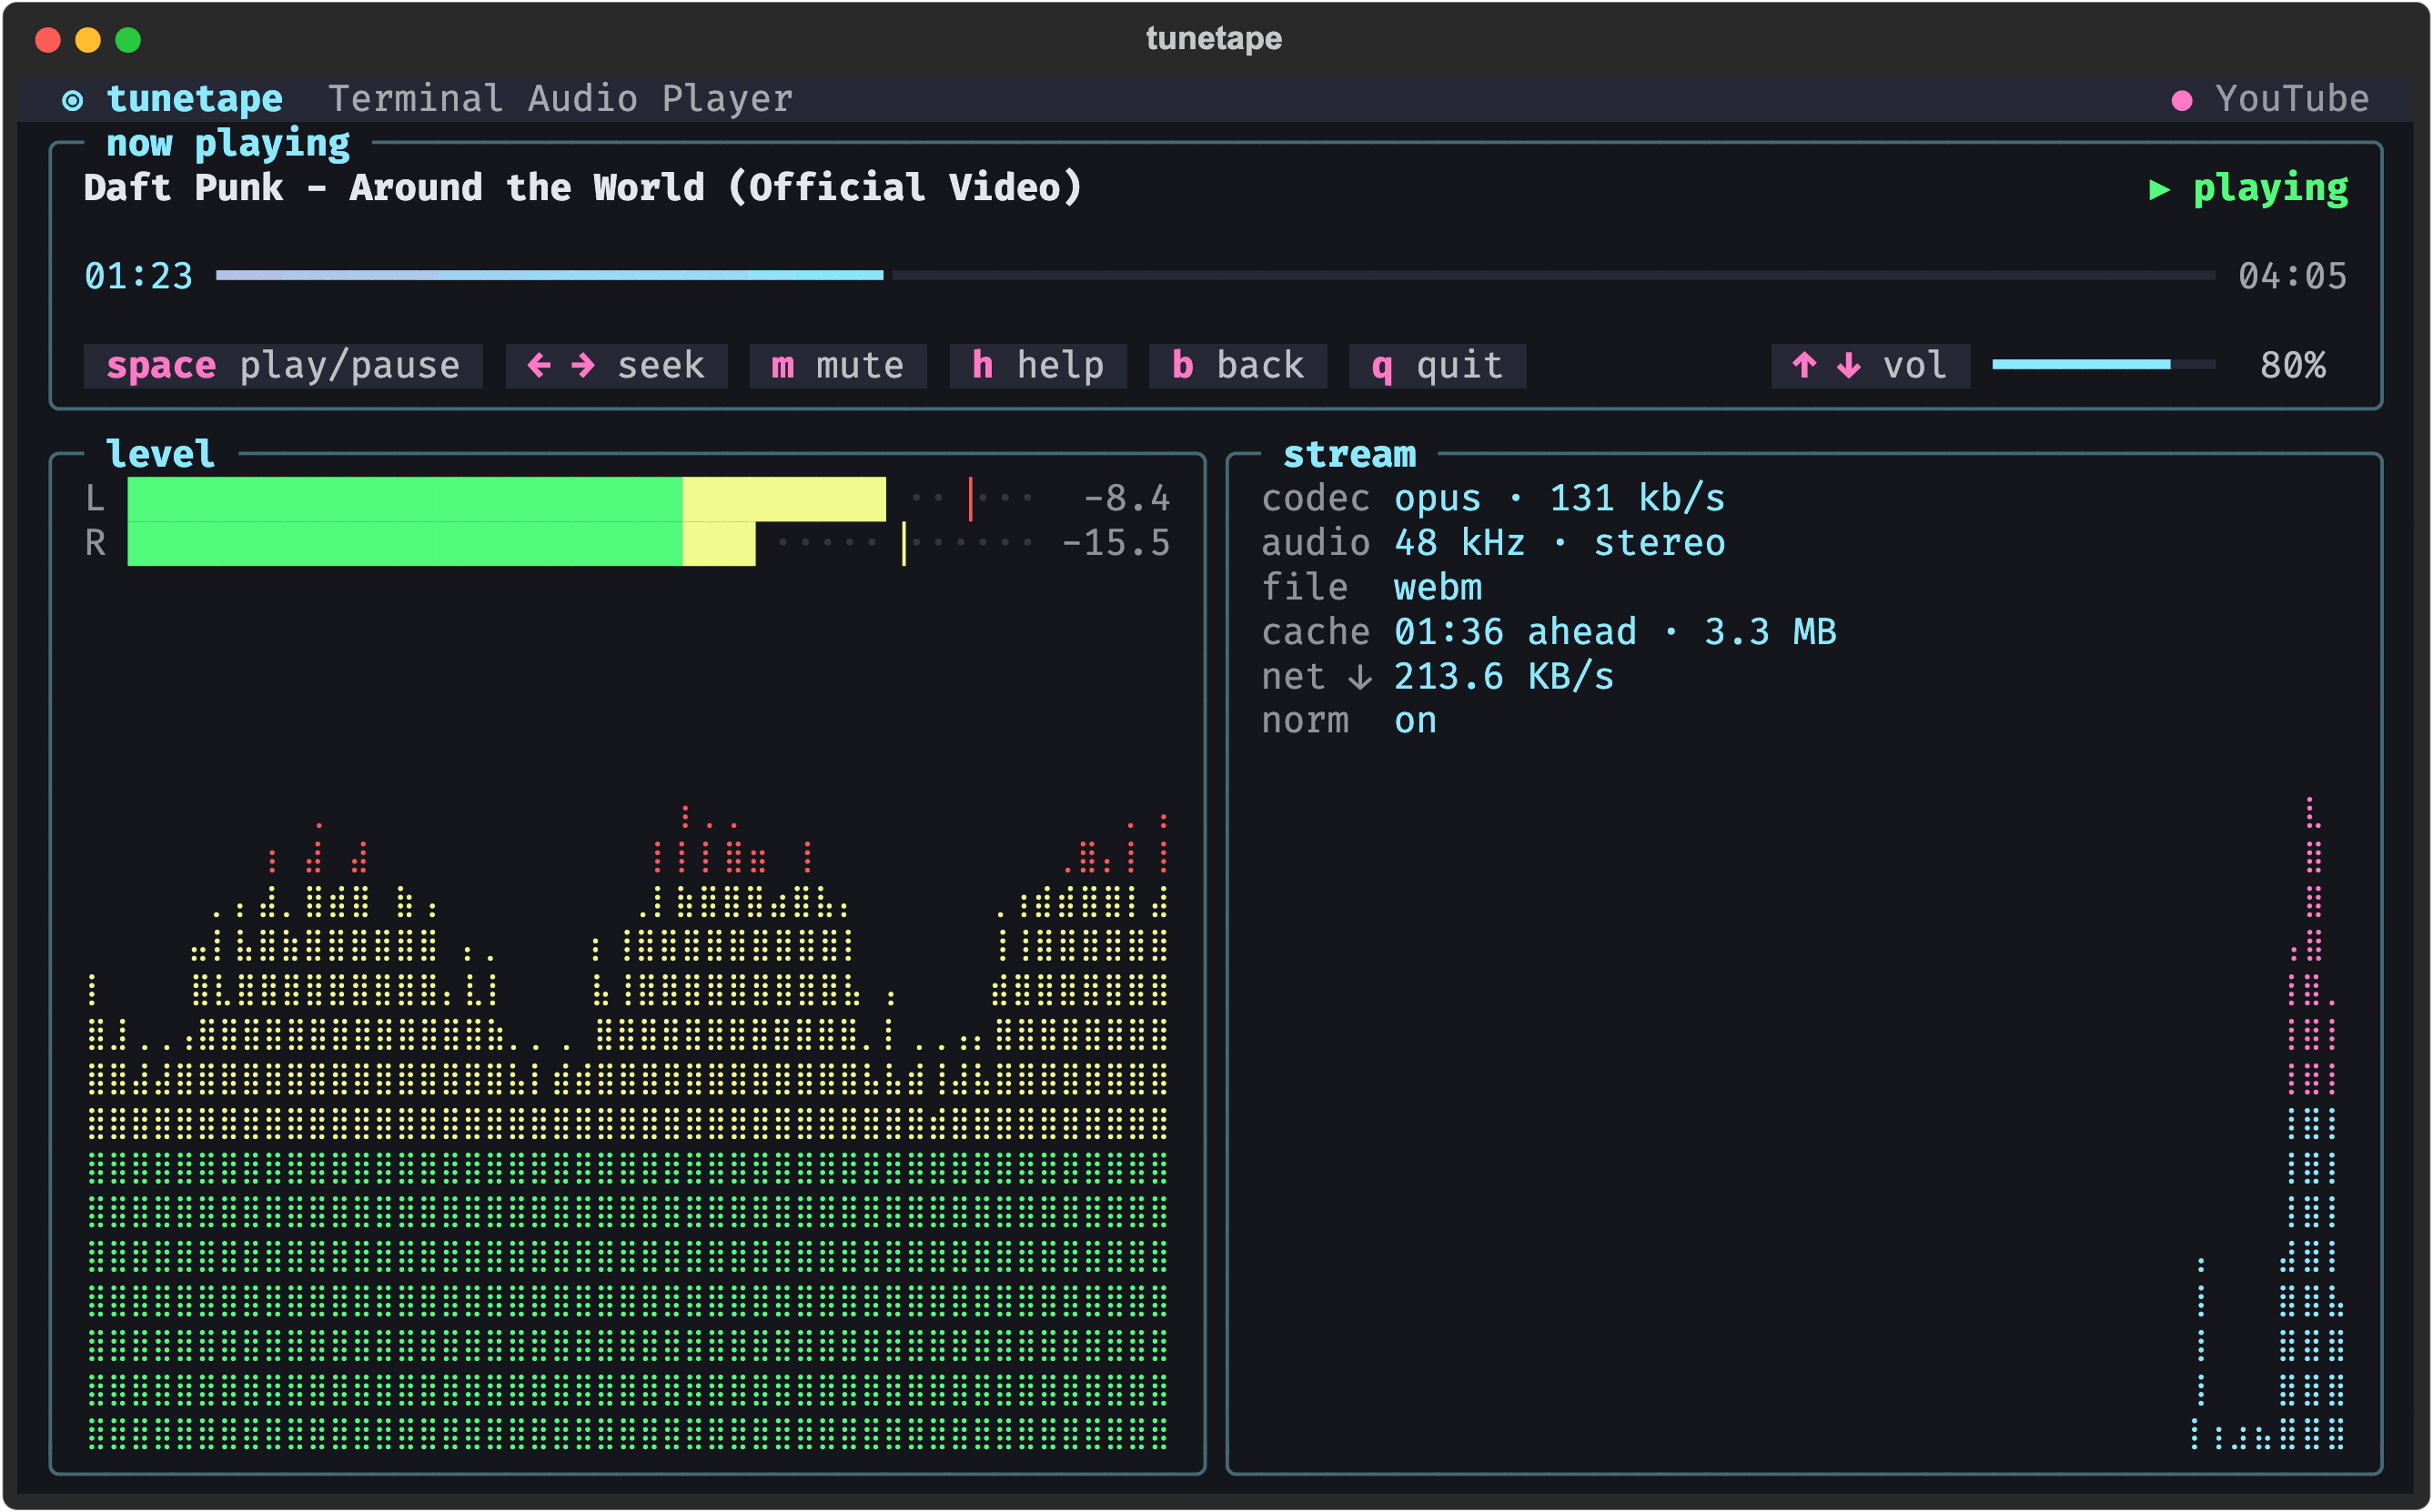Open help via the h help hint

[1038, 366]
